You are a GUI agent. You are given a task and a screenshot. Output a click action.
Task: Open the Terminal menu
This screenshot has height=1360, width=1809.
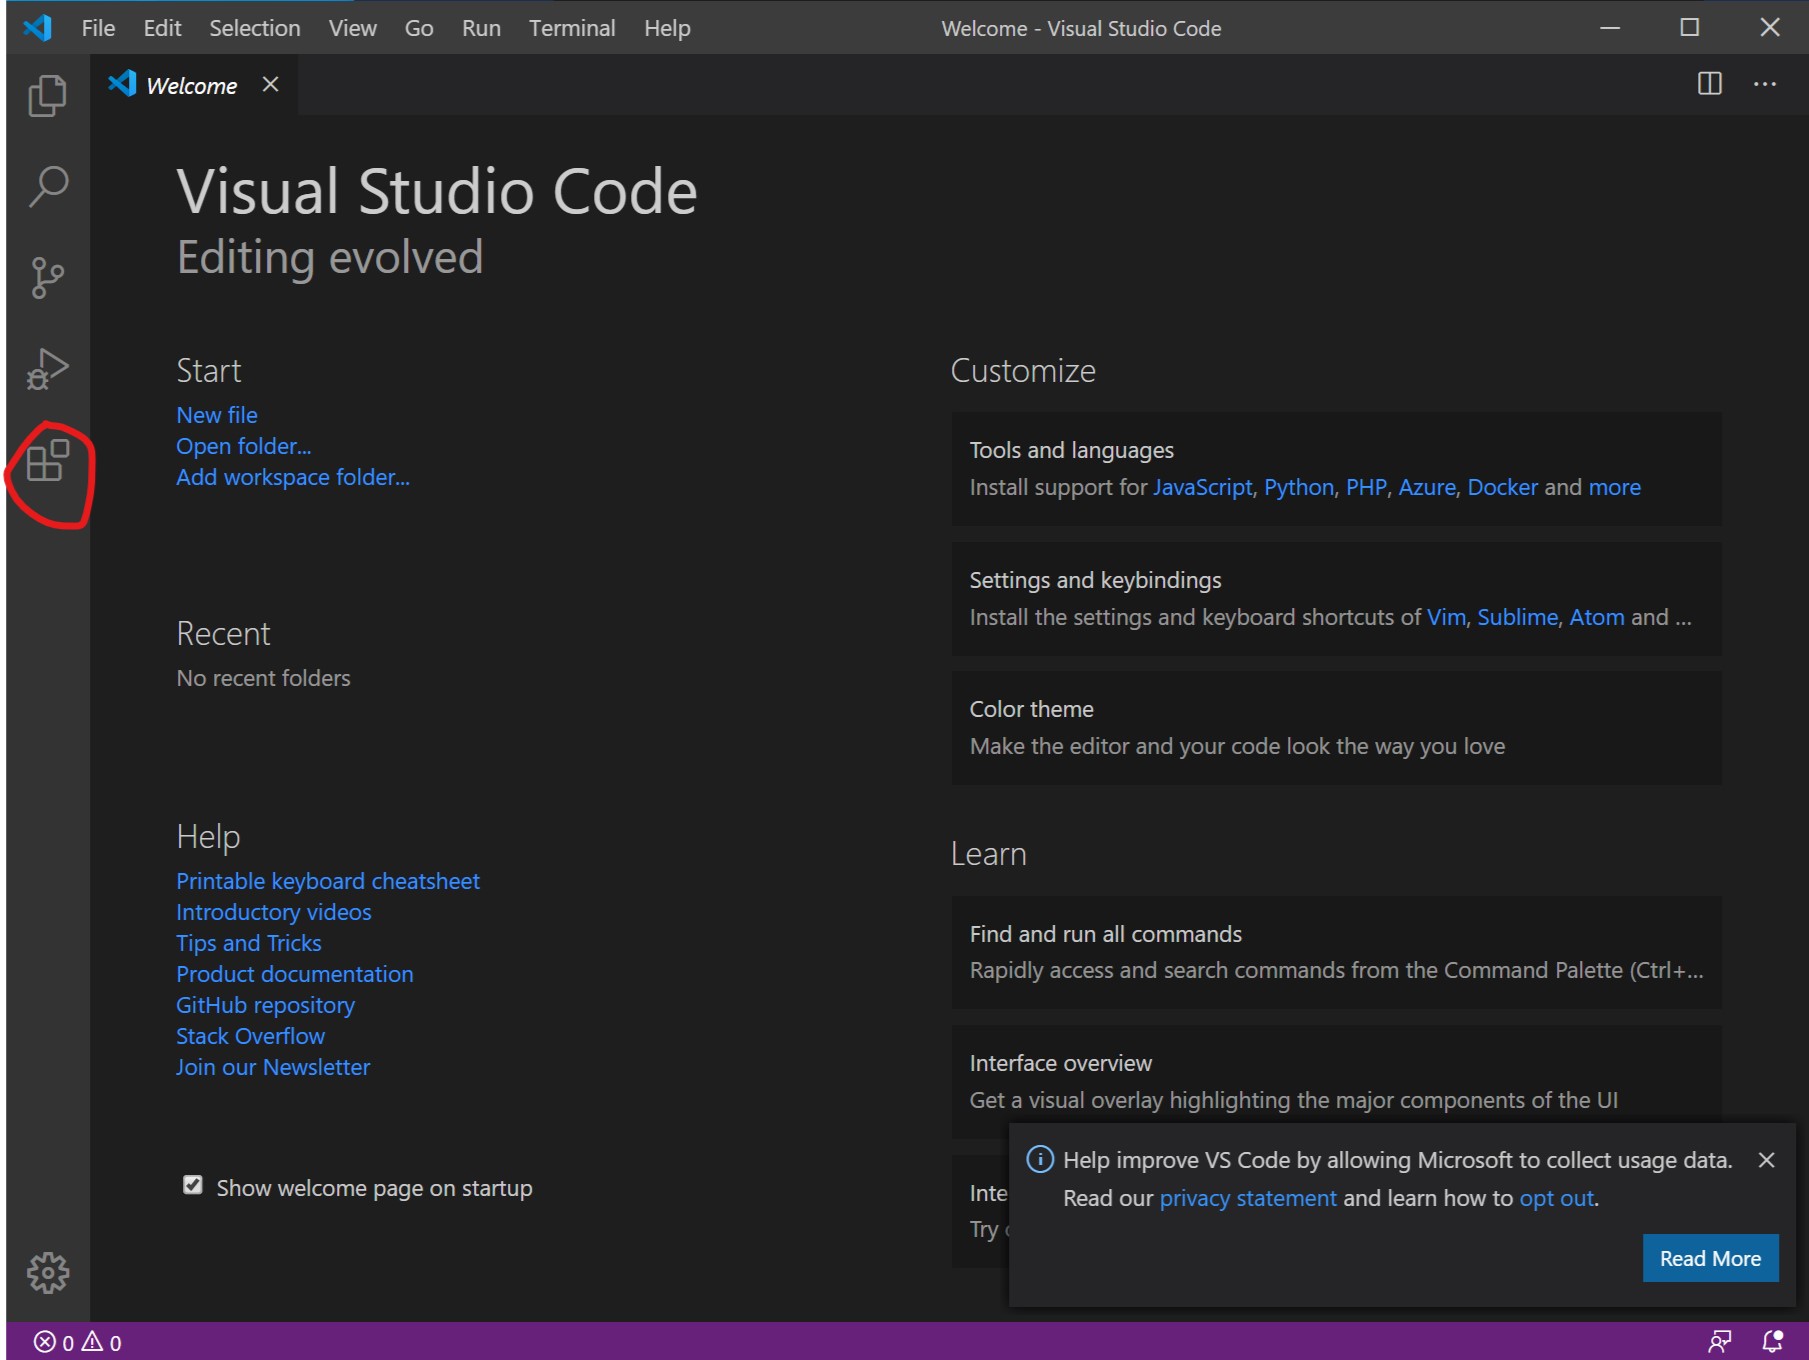pyautogui.click(x=572, y=28)
